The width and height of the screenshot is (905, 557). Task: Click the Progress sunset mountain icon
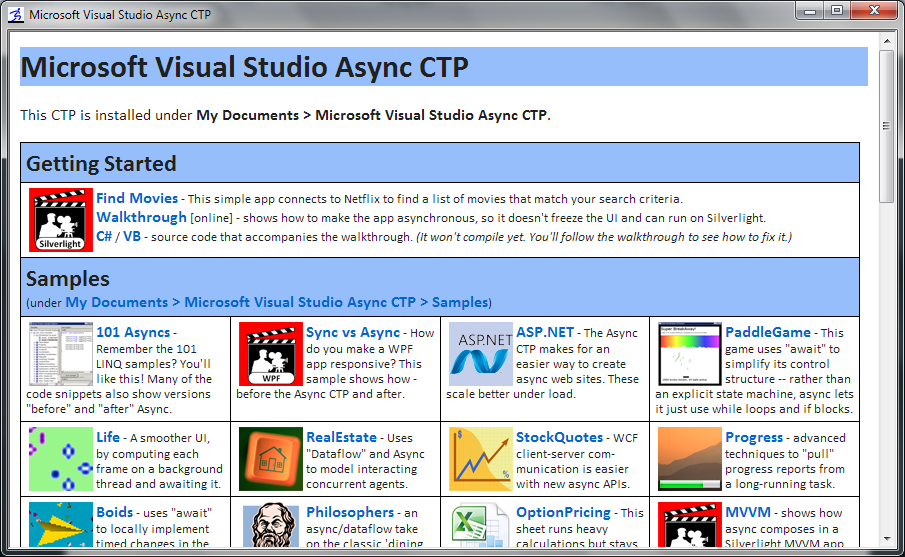pyautogui.click(x=690, y=459)
